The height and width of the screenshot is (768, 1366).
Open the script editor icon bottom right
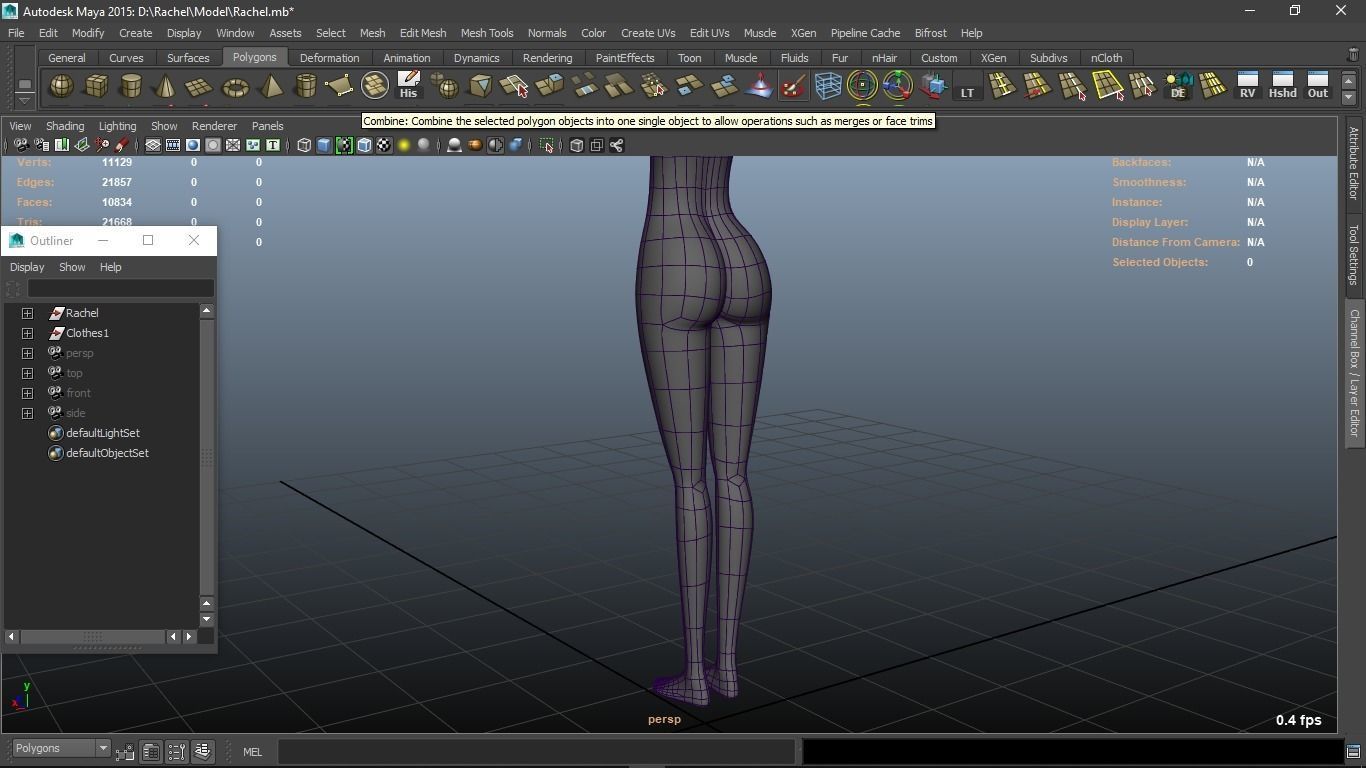tap(1353, 751)
